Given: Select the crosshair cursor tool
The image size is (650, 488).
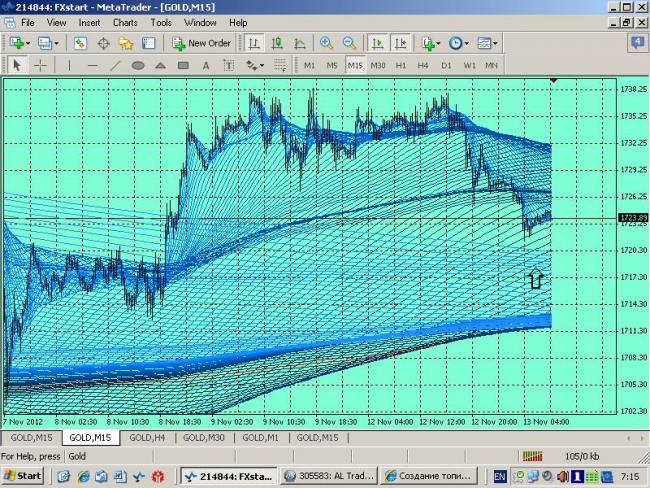Looking at the screenshot, I should point(40,65).
